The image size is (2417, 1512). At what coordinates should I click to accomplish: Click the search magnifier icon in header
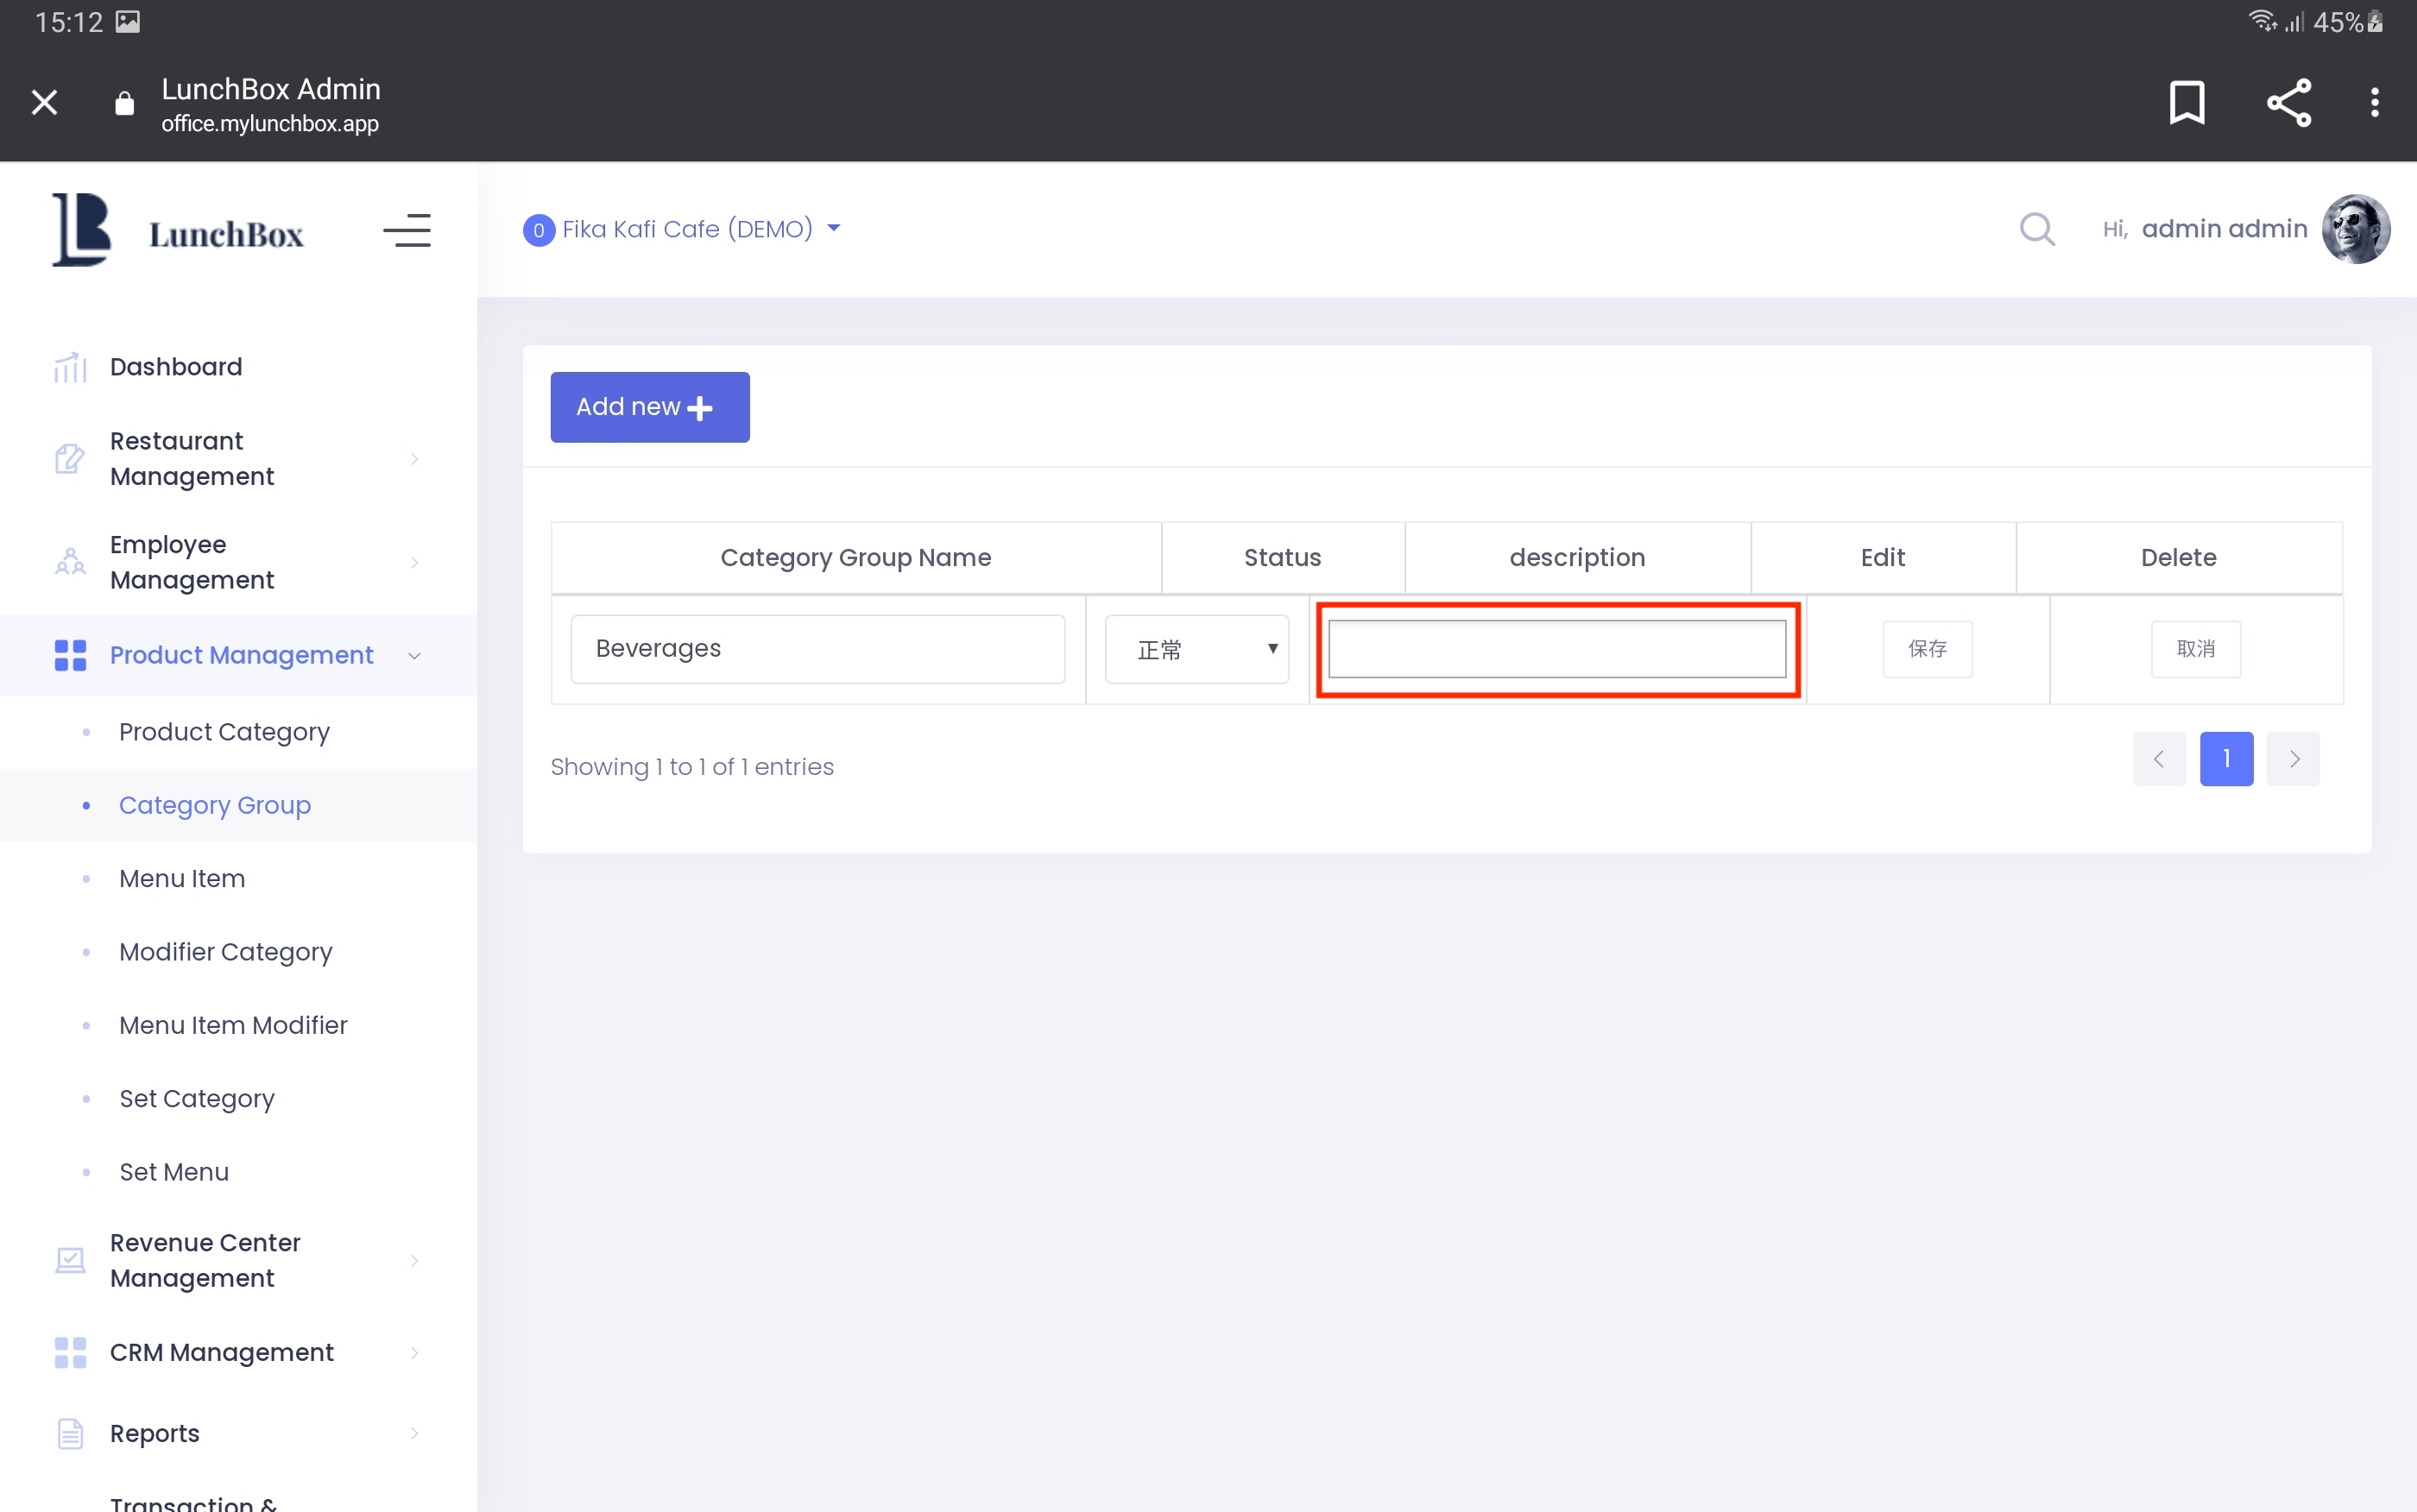(x=2036, y=229)
